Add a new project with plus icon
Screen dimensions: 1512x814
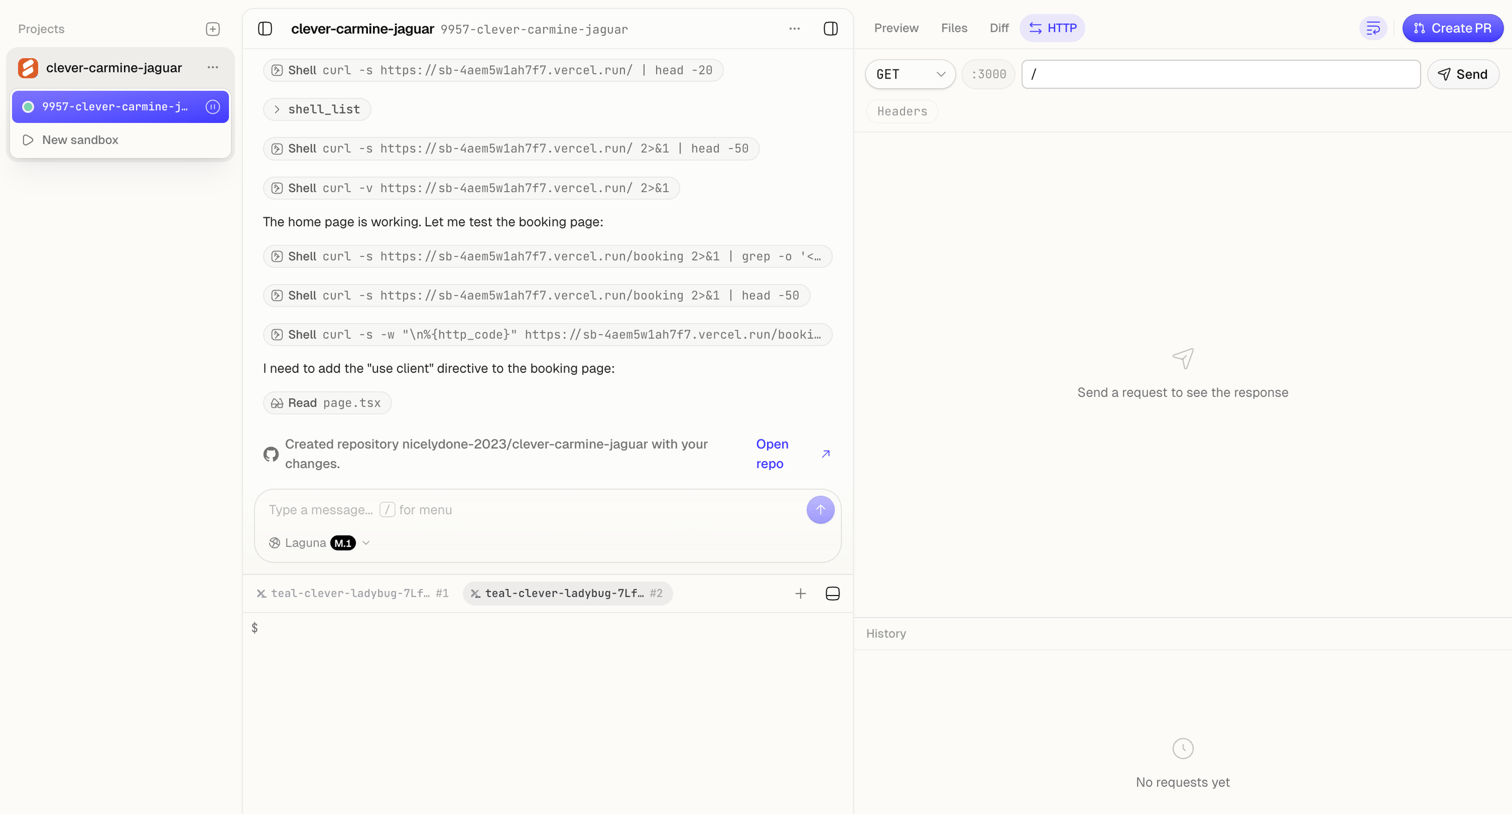(212, 29)
